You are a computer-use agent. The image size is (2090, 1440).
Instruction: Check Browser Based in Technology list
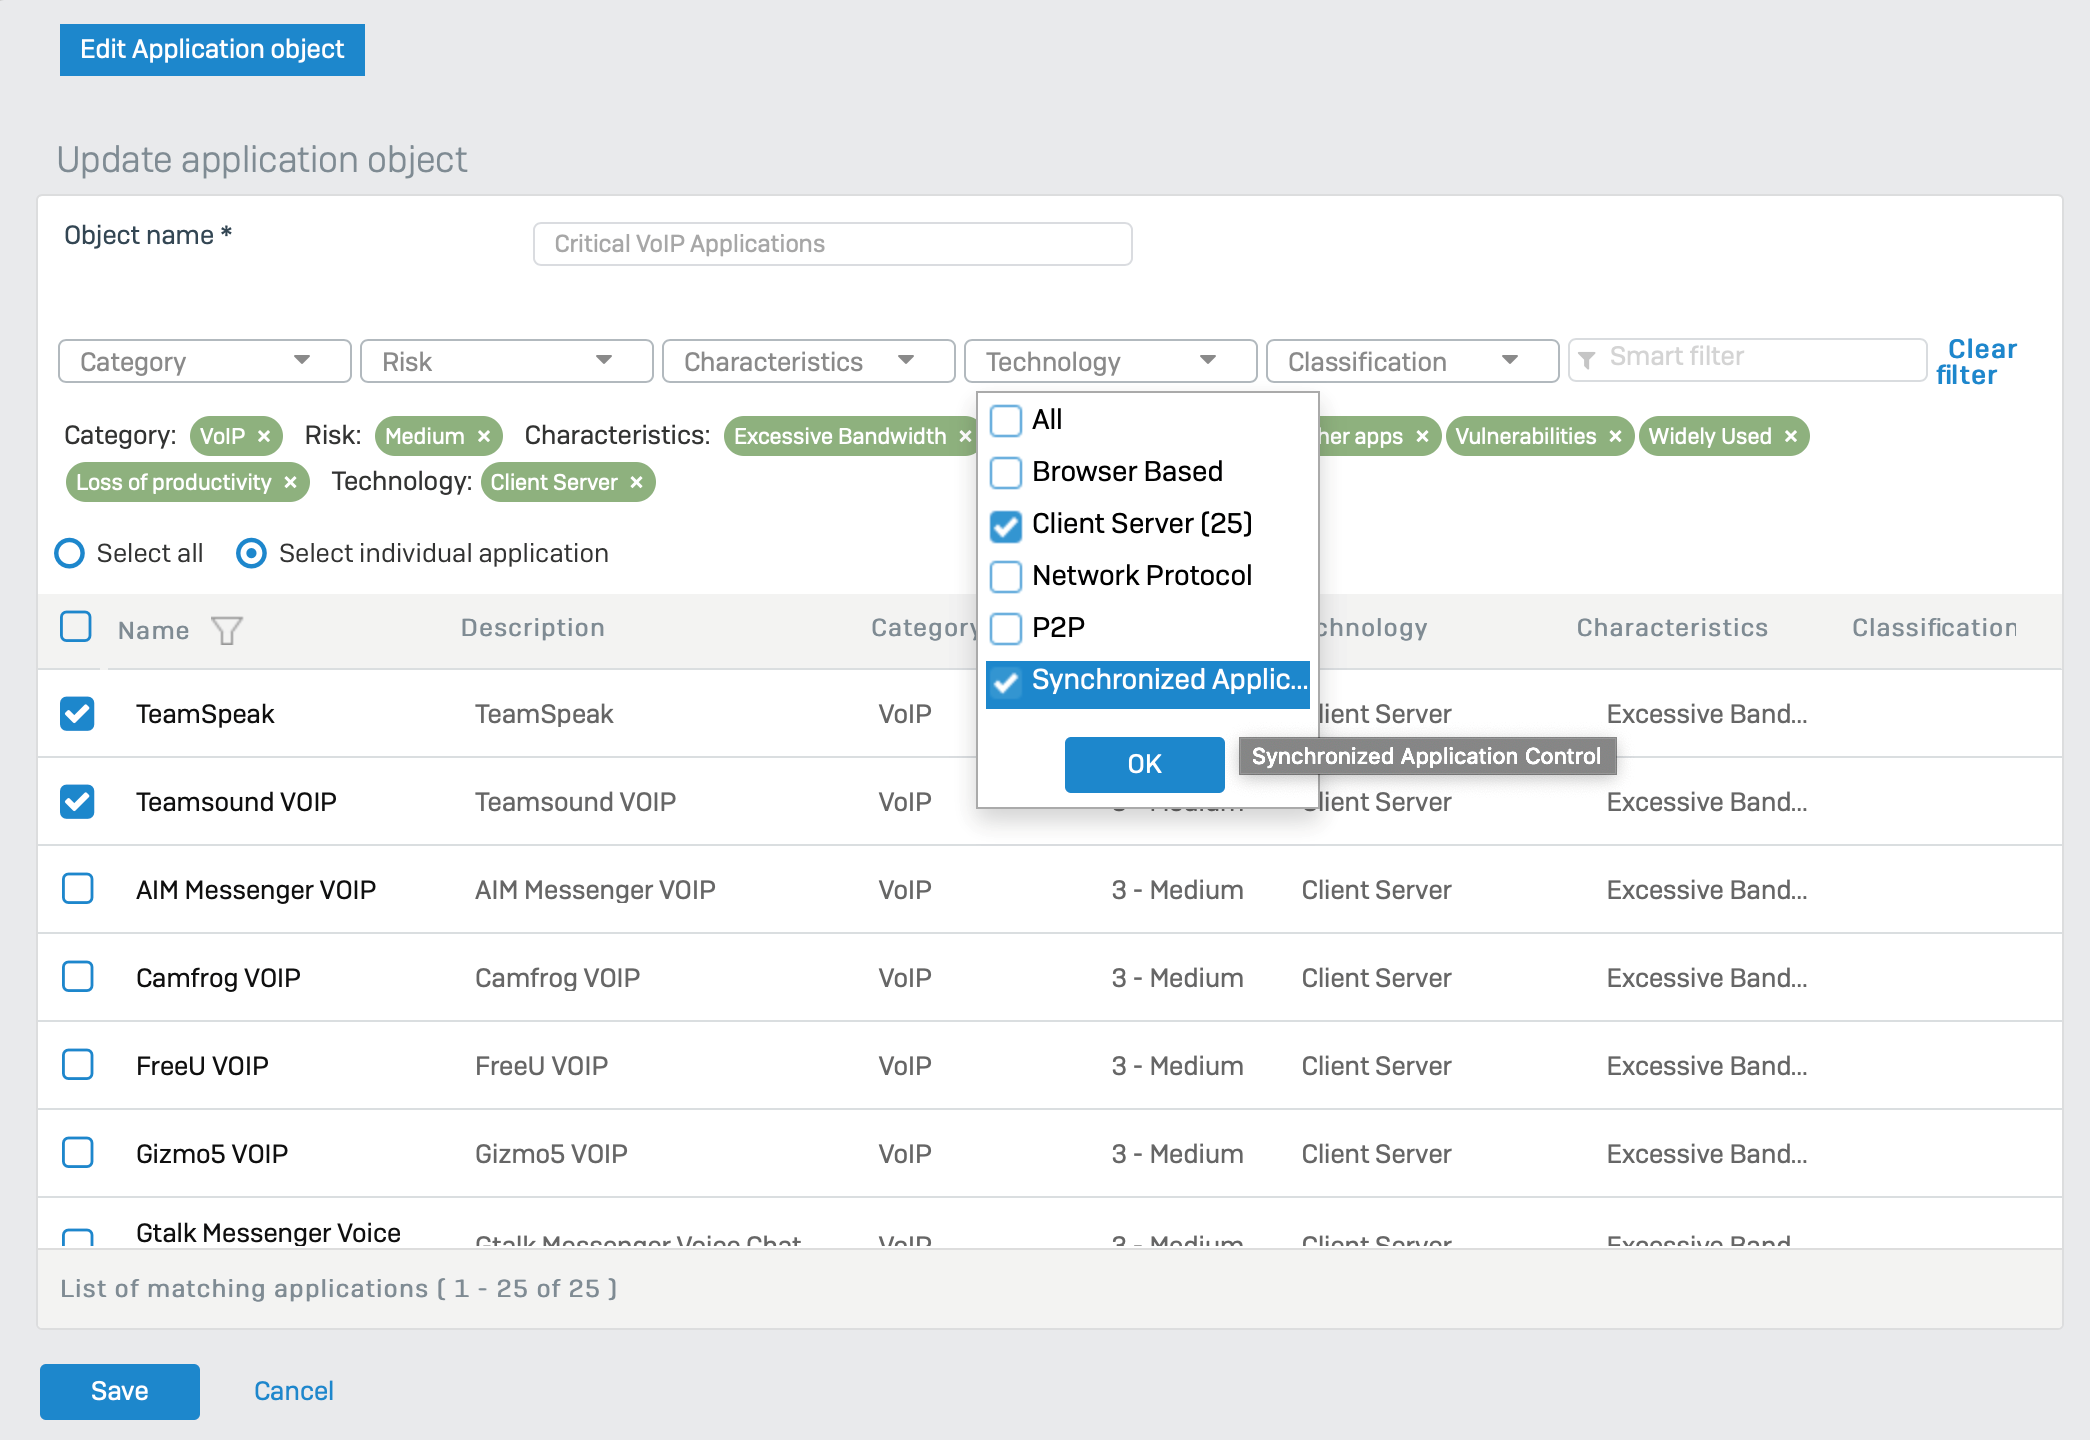point(1006,472)
